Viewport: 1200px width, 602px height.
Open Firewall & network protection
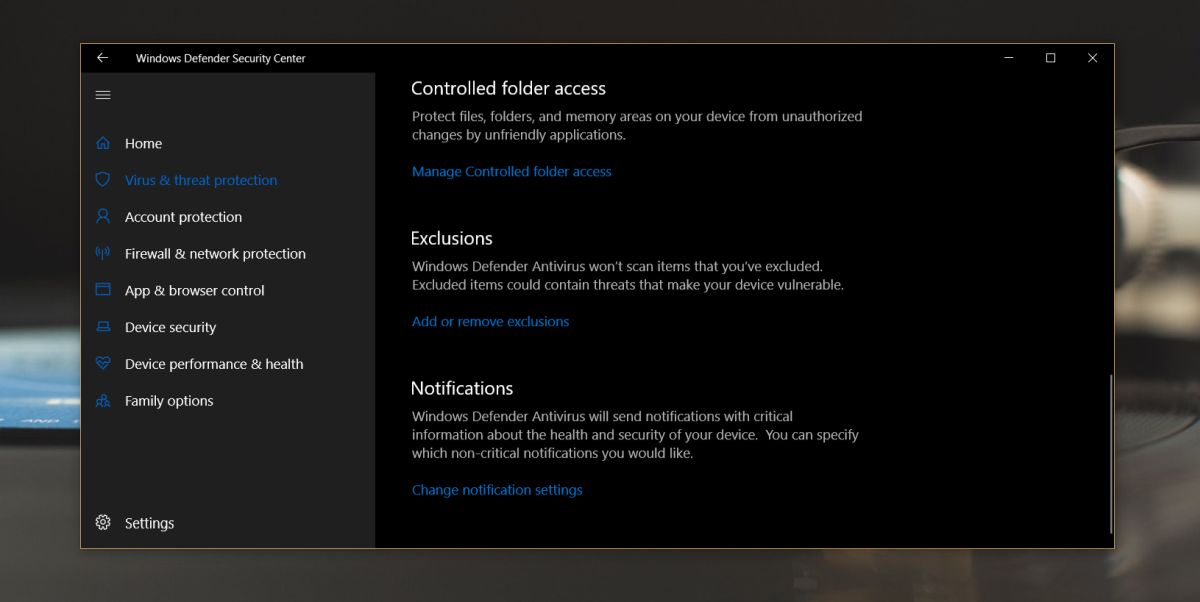(215, 254)
